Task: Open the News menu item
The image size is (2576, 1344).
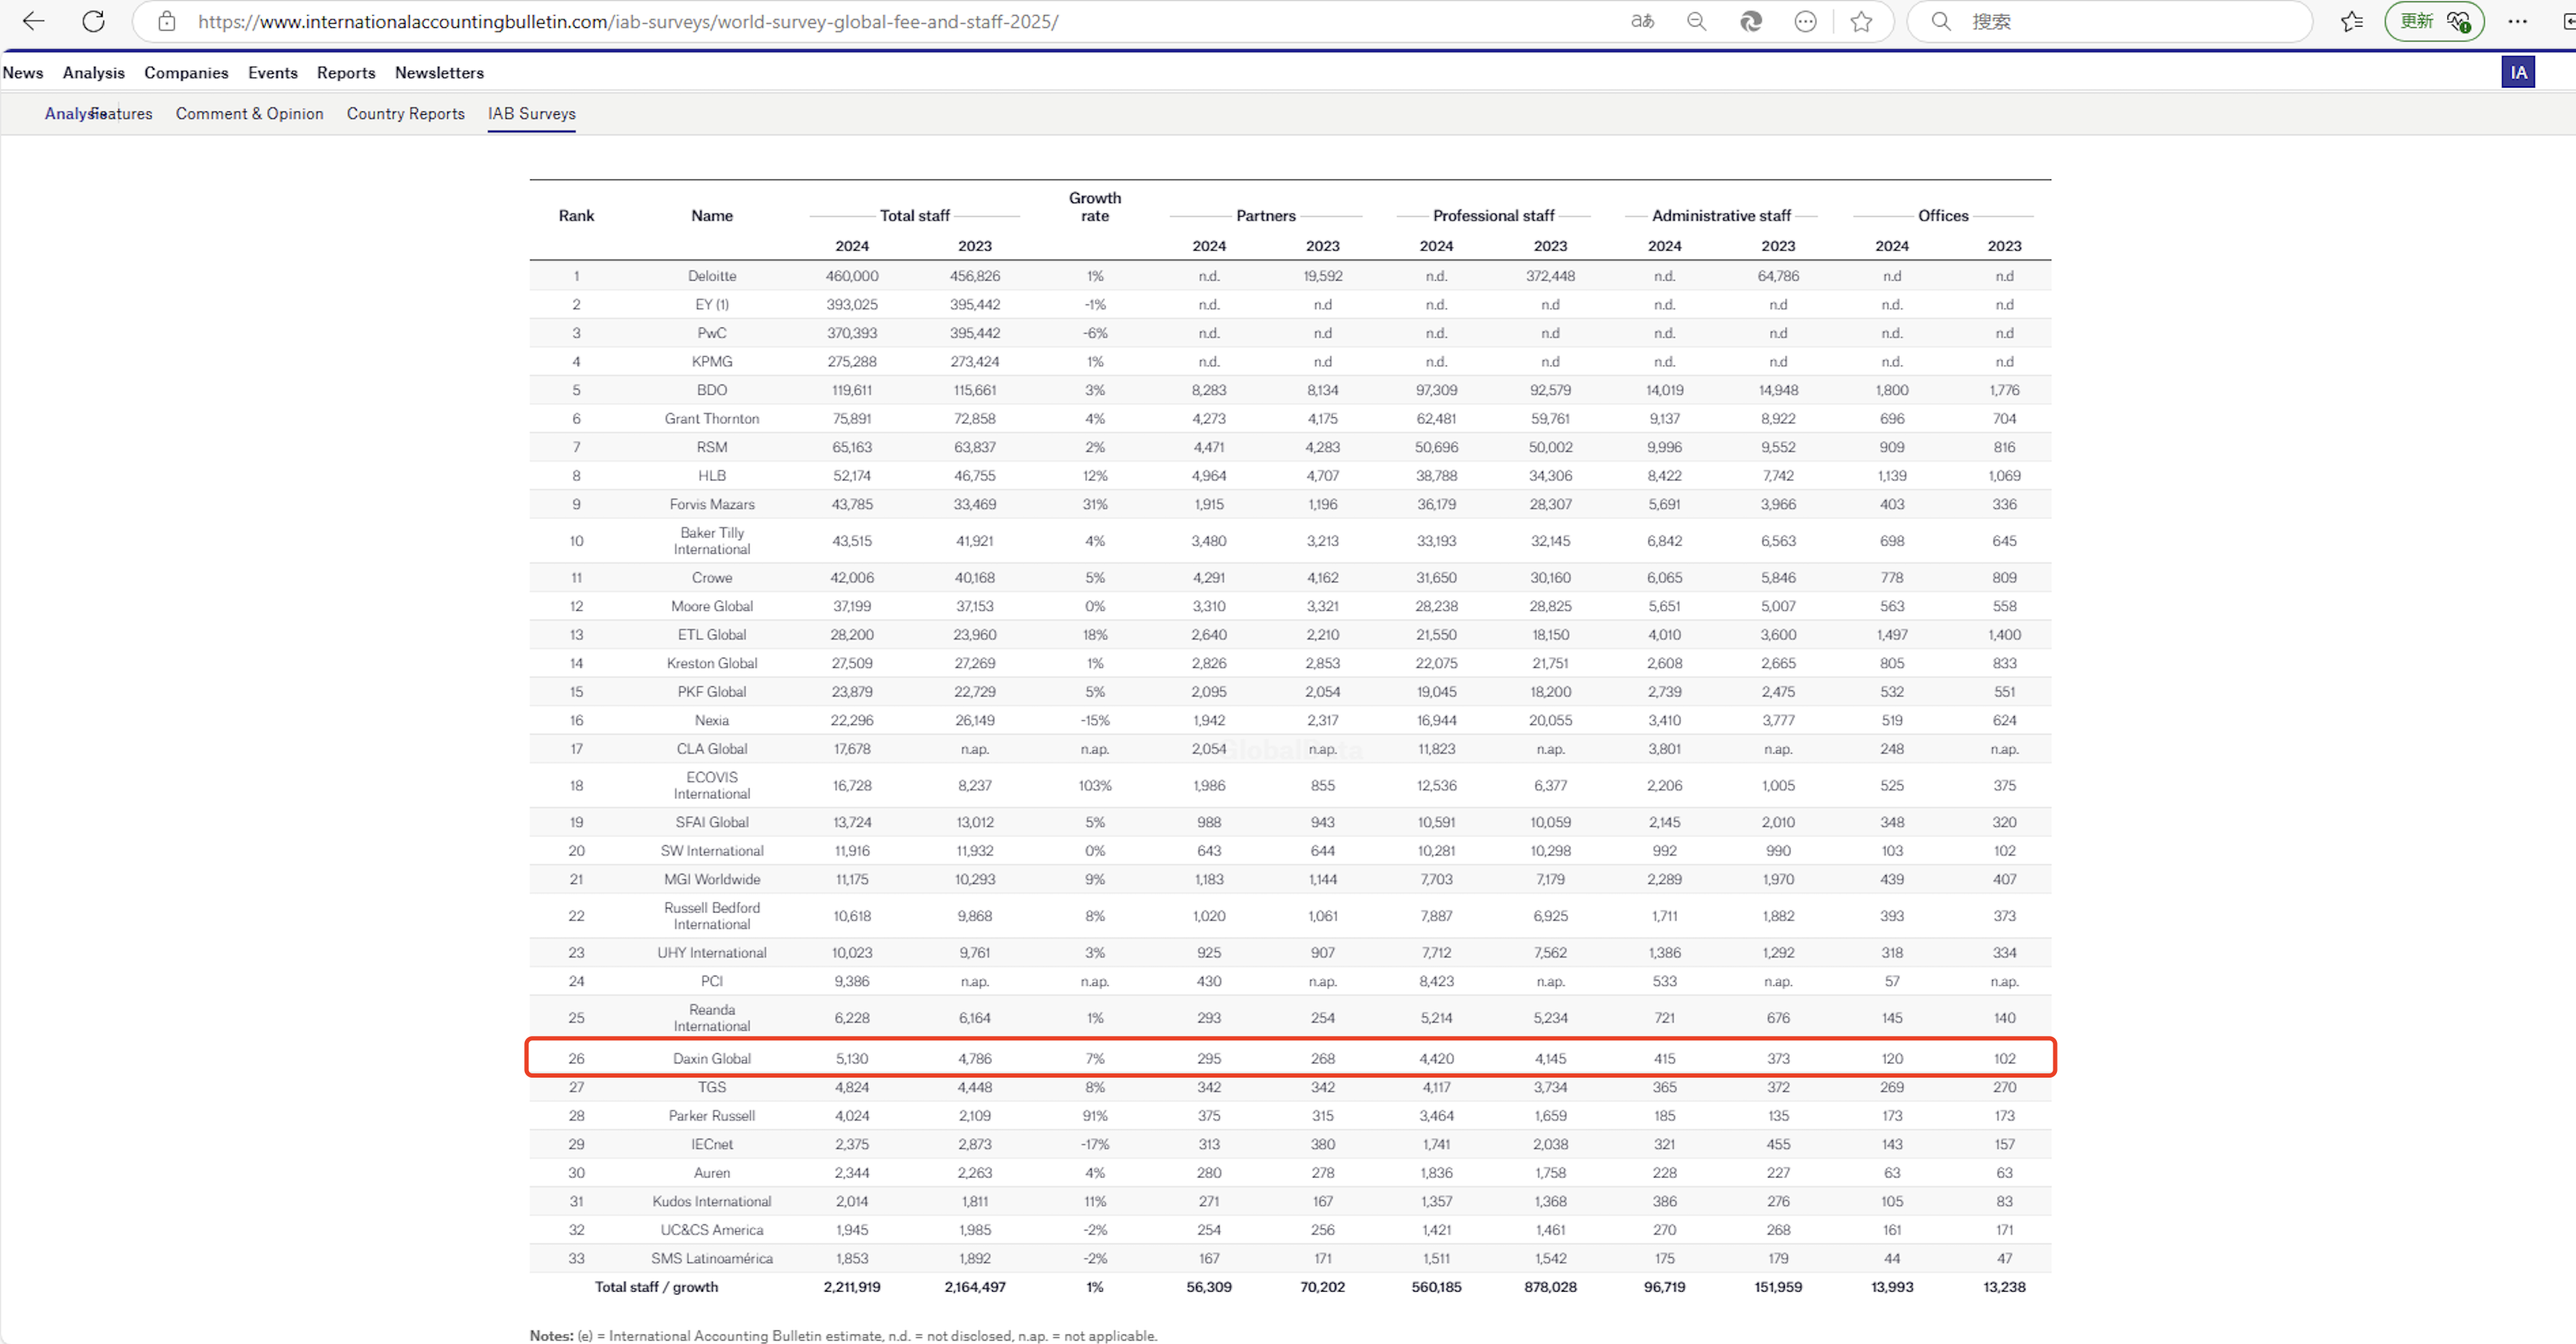Action: [23, 73]
